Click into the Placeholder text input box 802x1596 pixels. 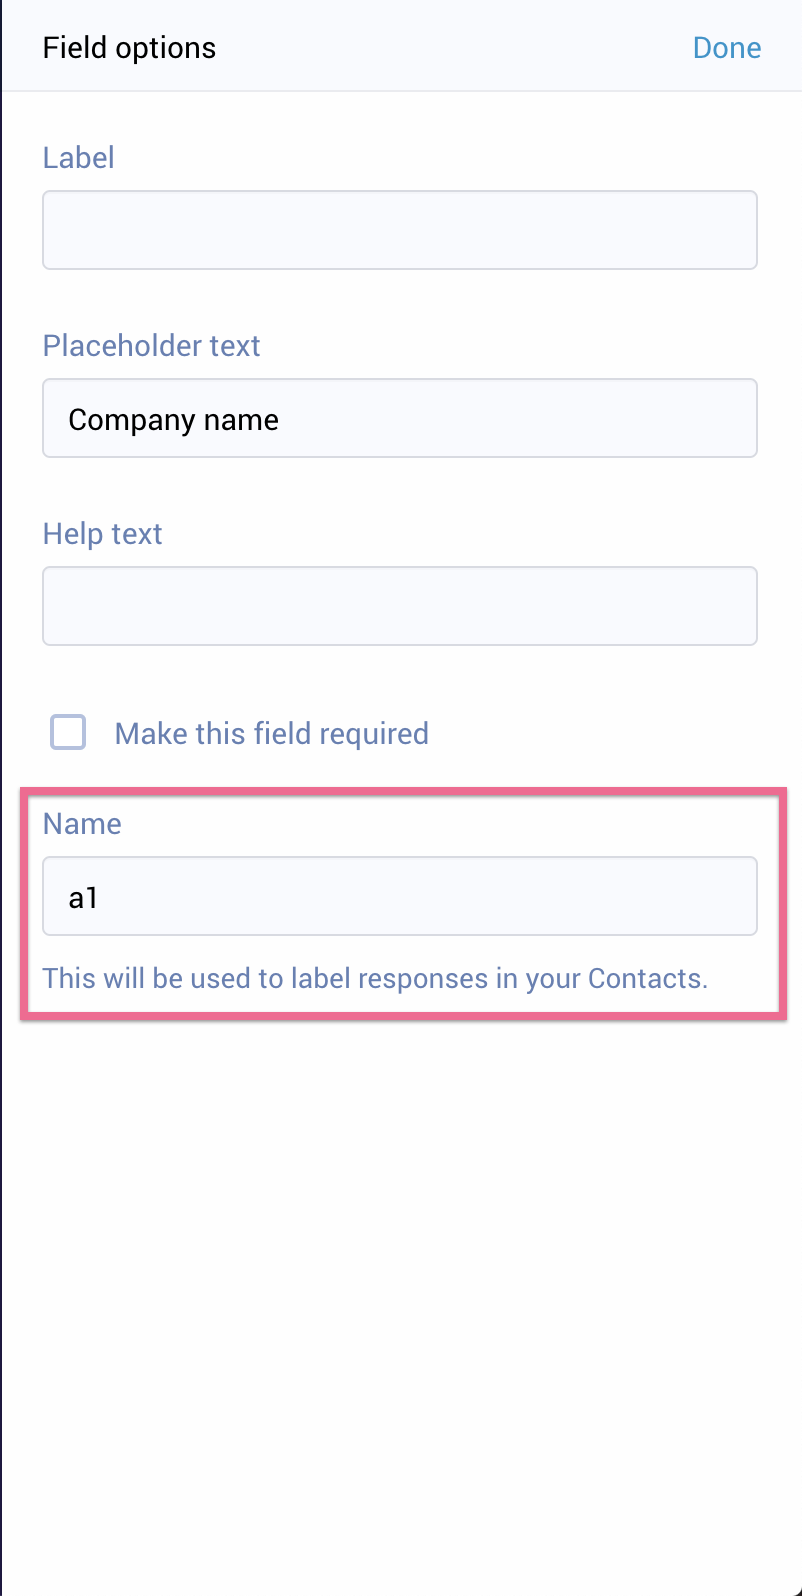pos(399,418)
